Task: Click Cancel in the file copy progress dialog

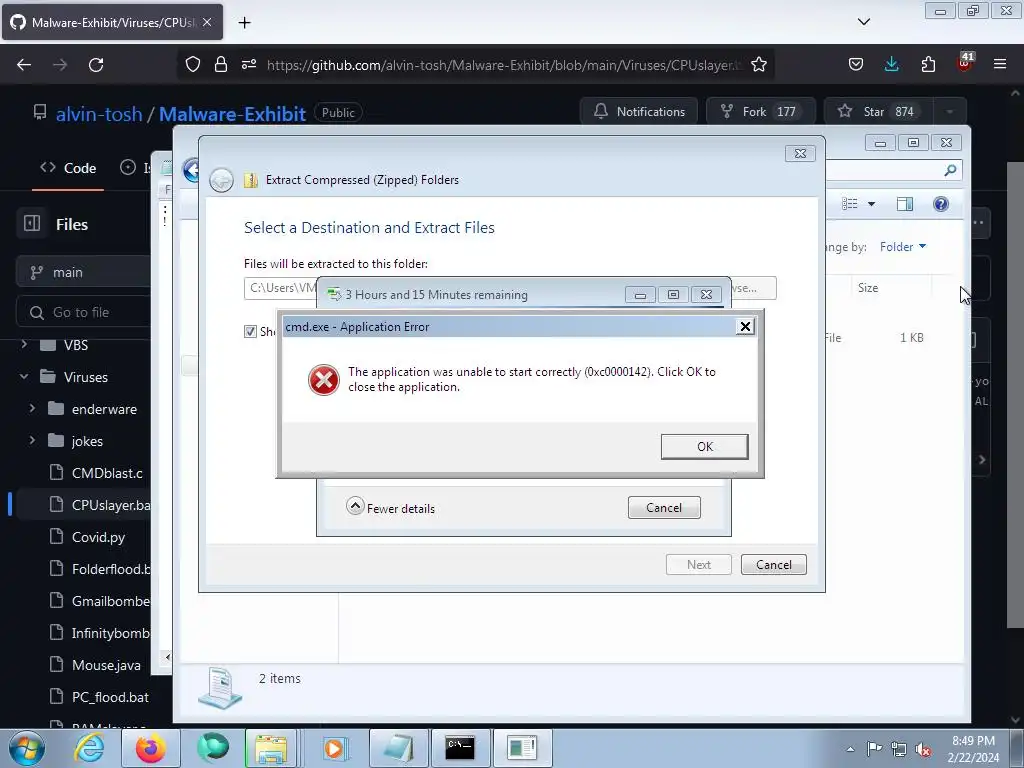Action: [664, 507]
